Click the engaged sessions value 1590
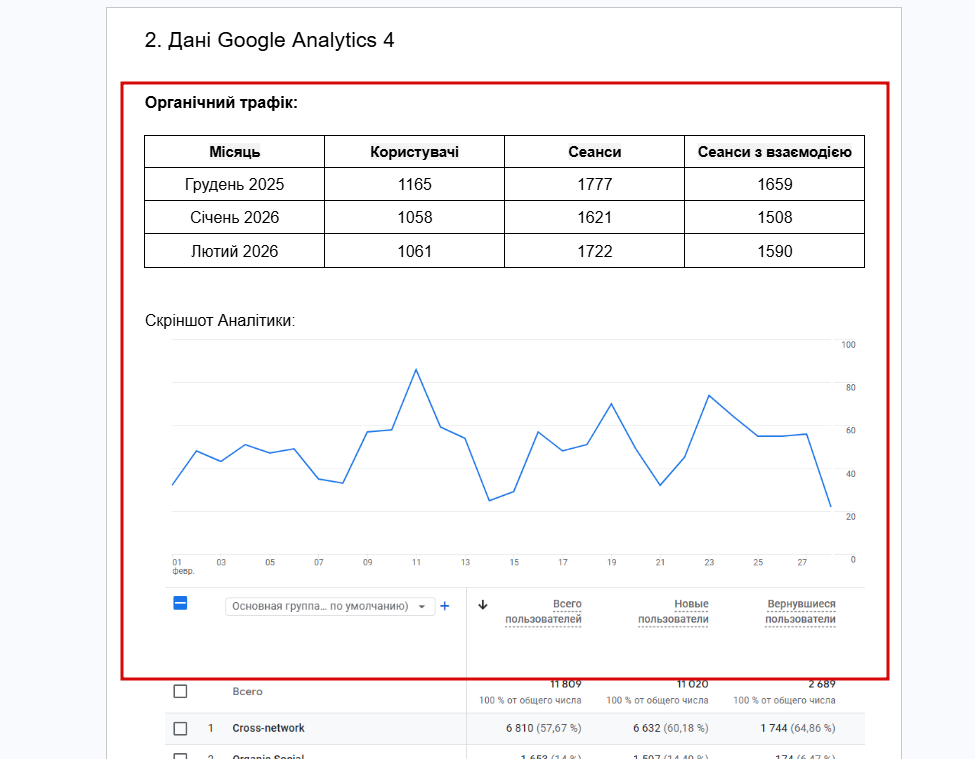 click(x=775, y=251)
